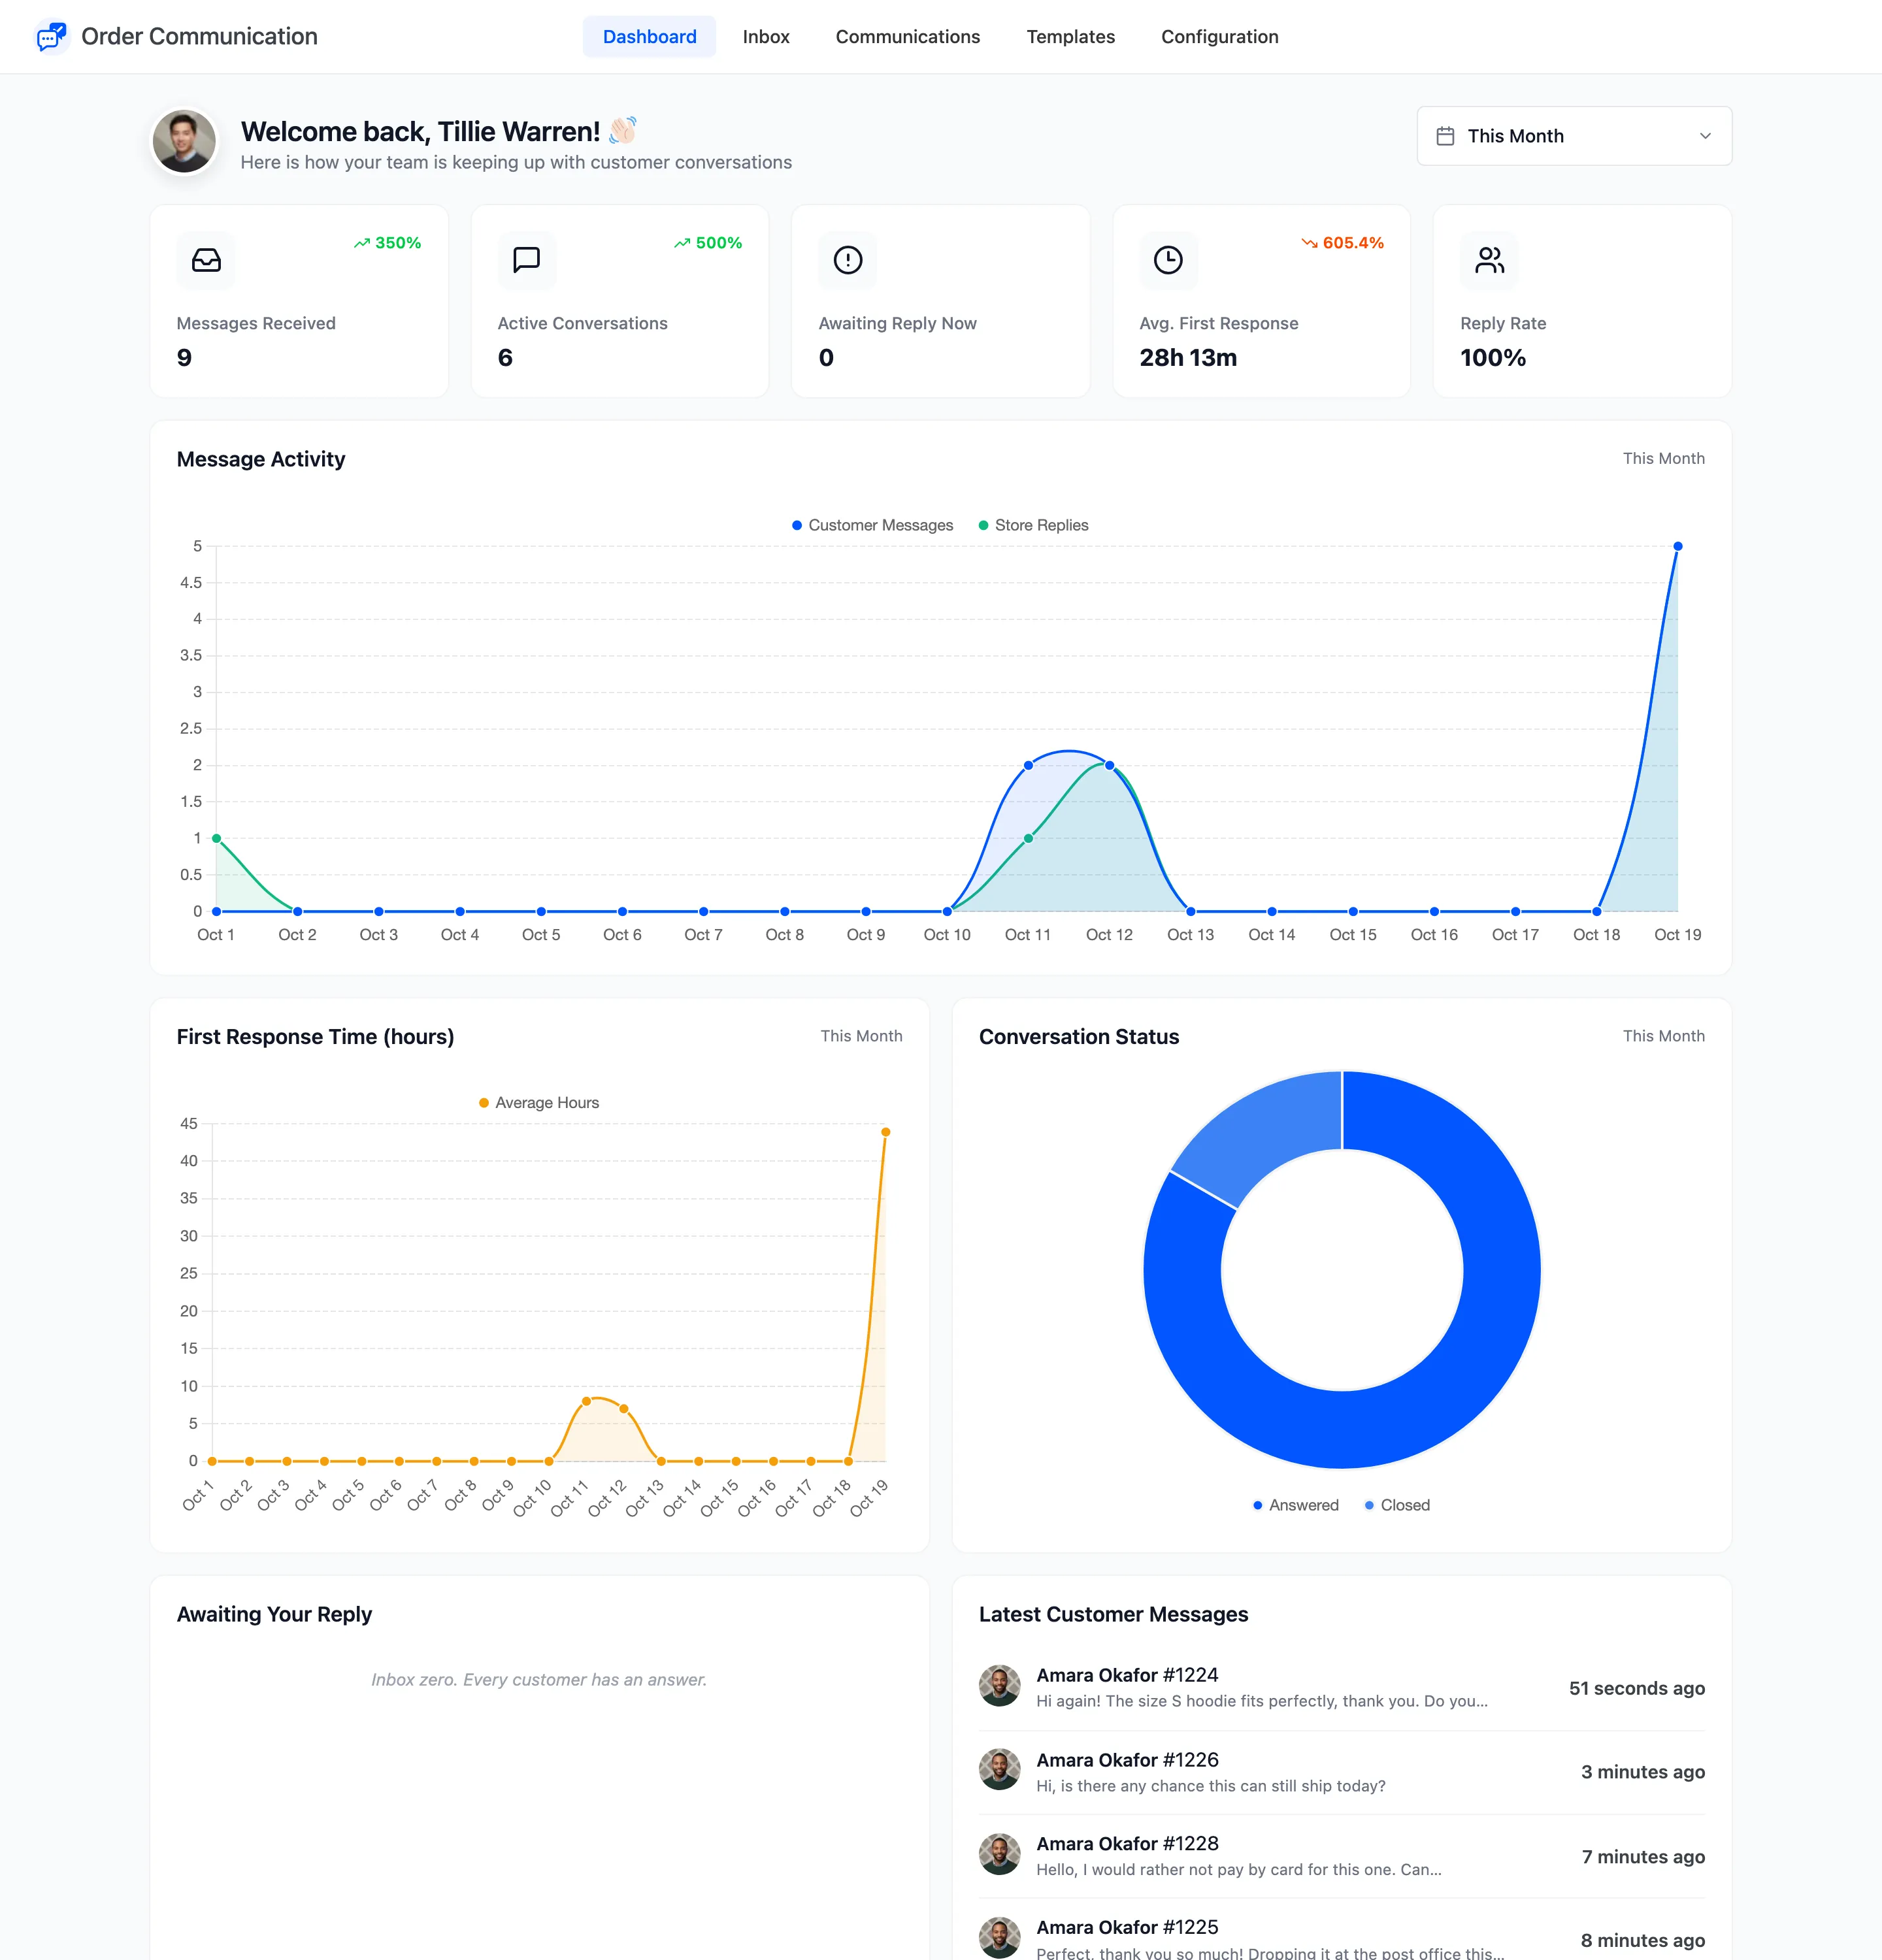Click the 'Inbox zero' empty state text
The width and height of the screenshot is (1882, 1960).
coord(539,1680)
